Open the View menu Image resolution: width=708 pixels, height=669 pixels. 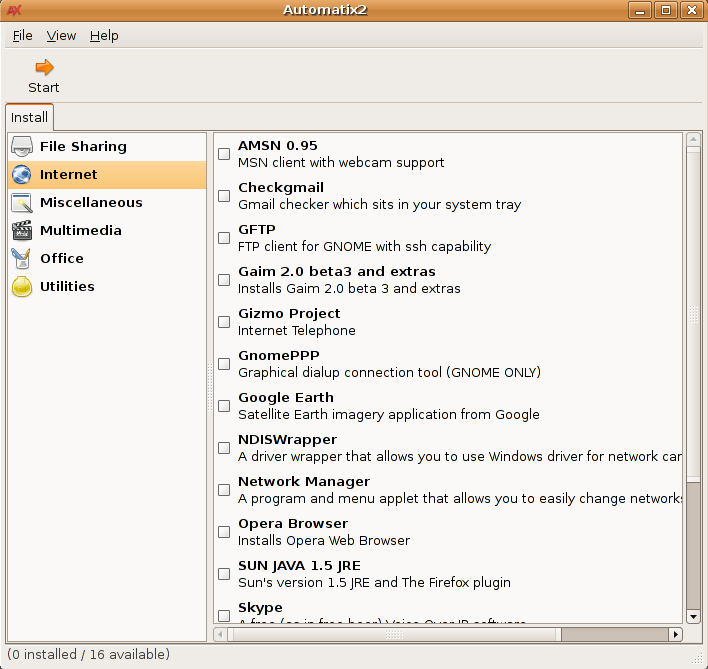(61, 35)
